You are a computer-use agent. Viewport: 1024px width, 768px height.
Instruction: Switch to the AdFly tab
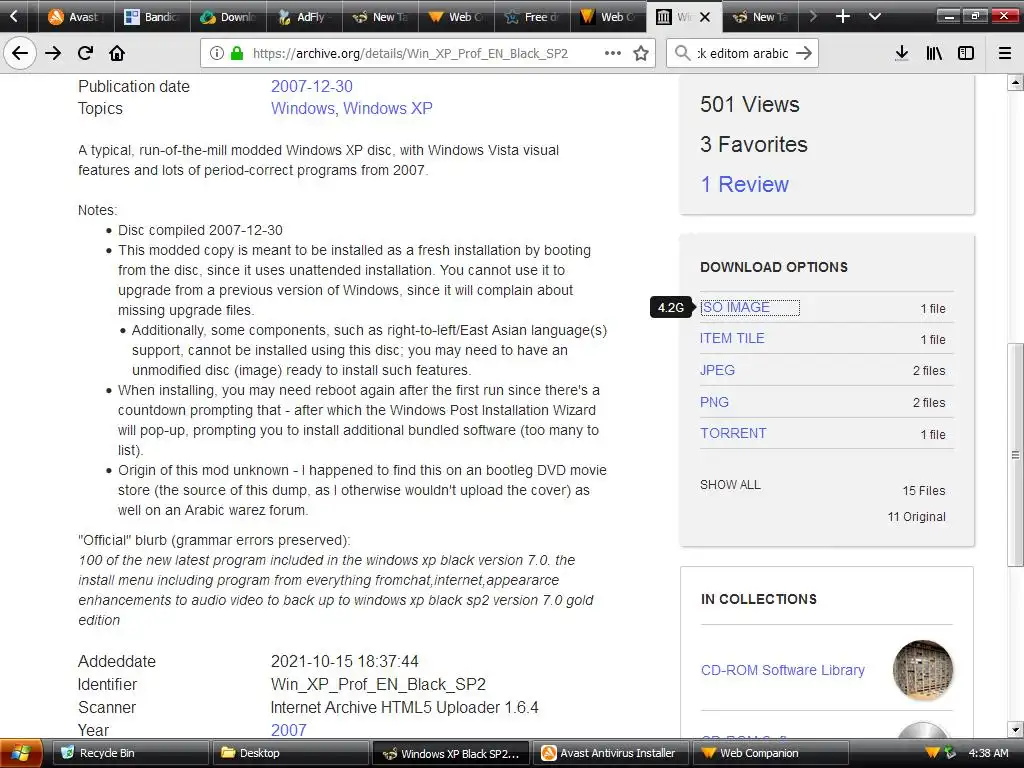tap(304, 17)
